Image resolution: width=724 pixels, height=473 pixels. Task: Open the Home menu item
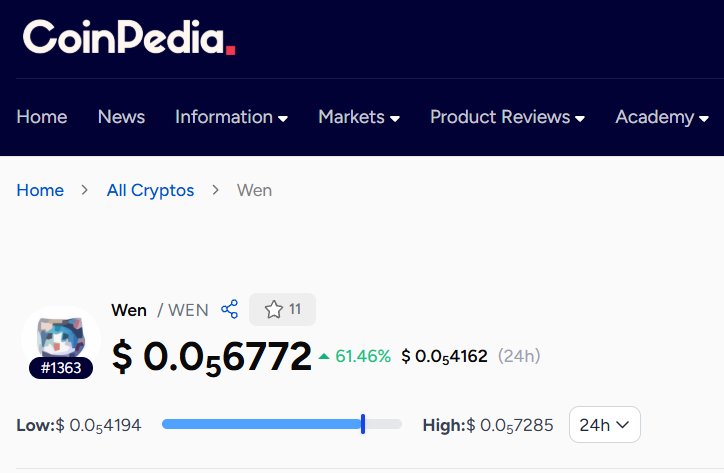click(x=42, y=117)
